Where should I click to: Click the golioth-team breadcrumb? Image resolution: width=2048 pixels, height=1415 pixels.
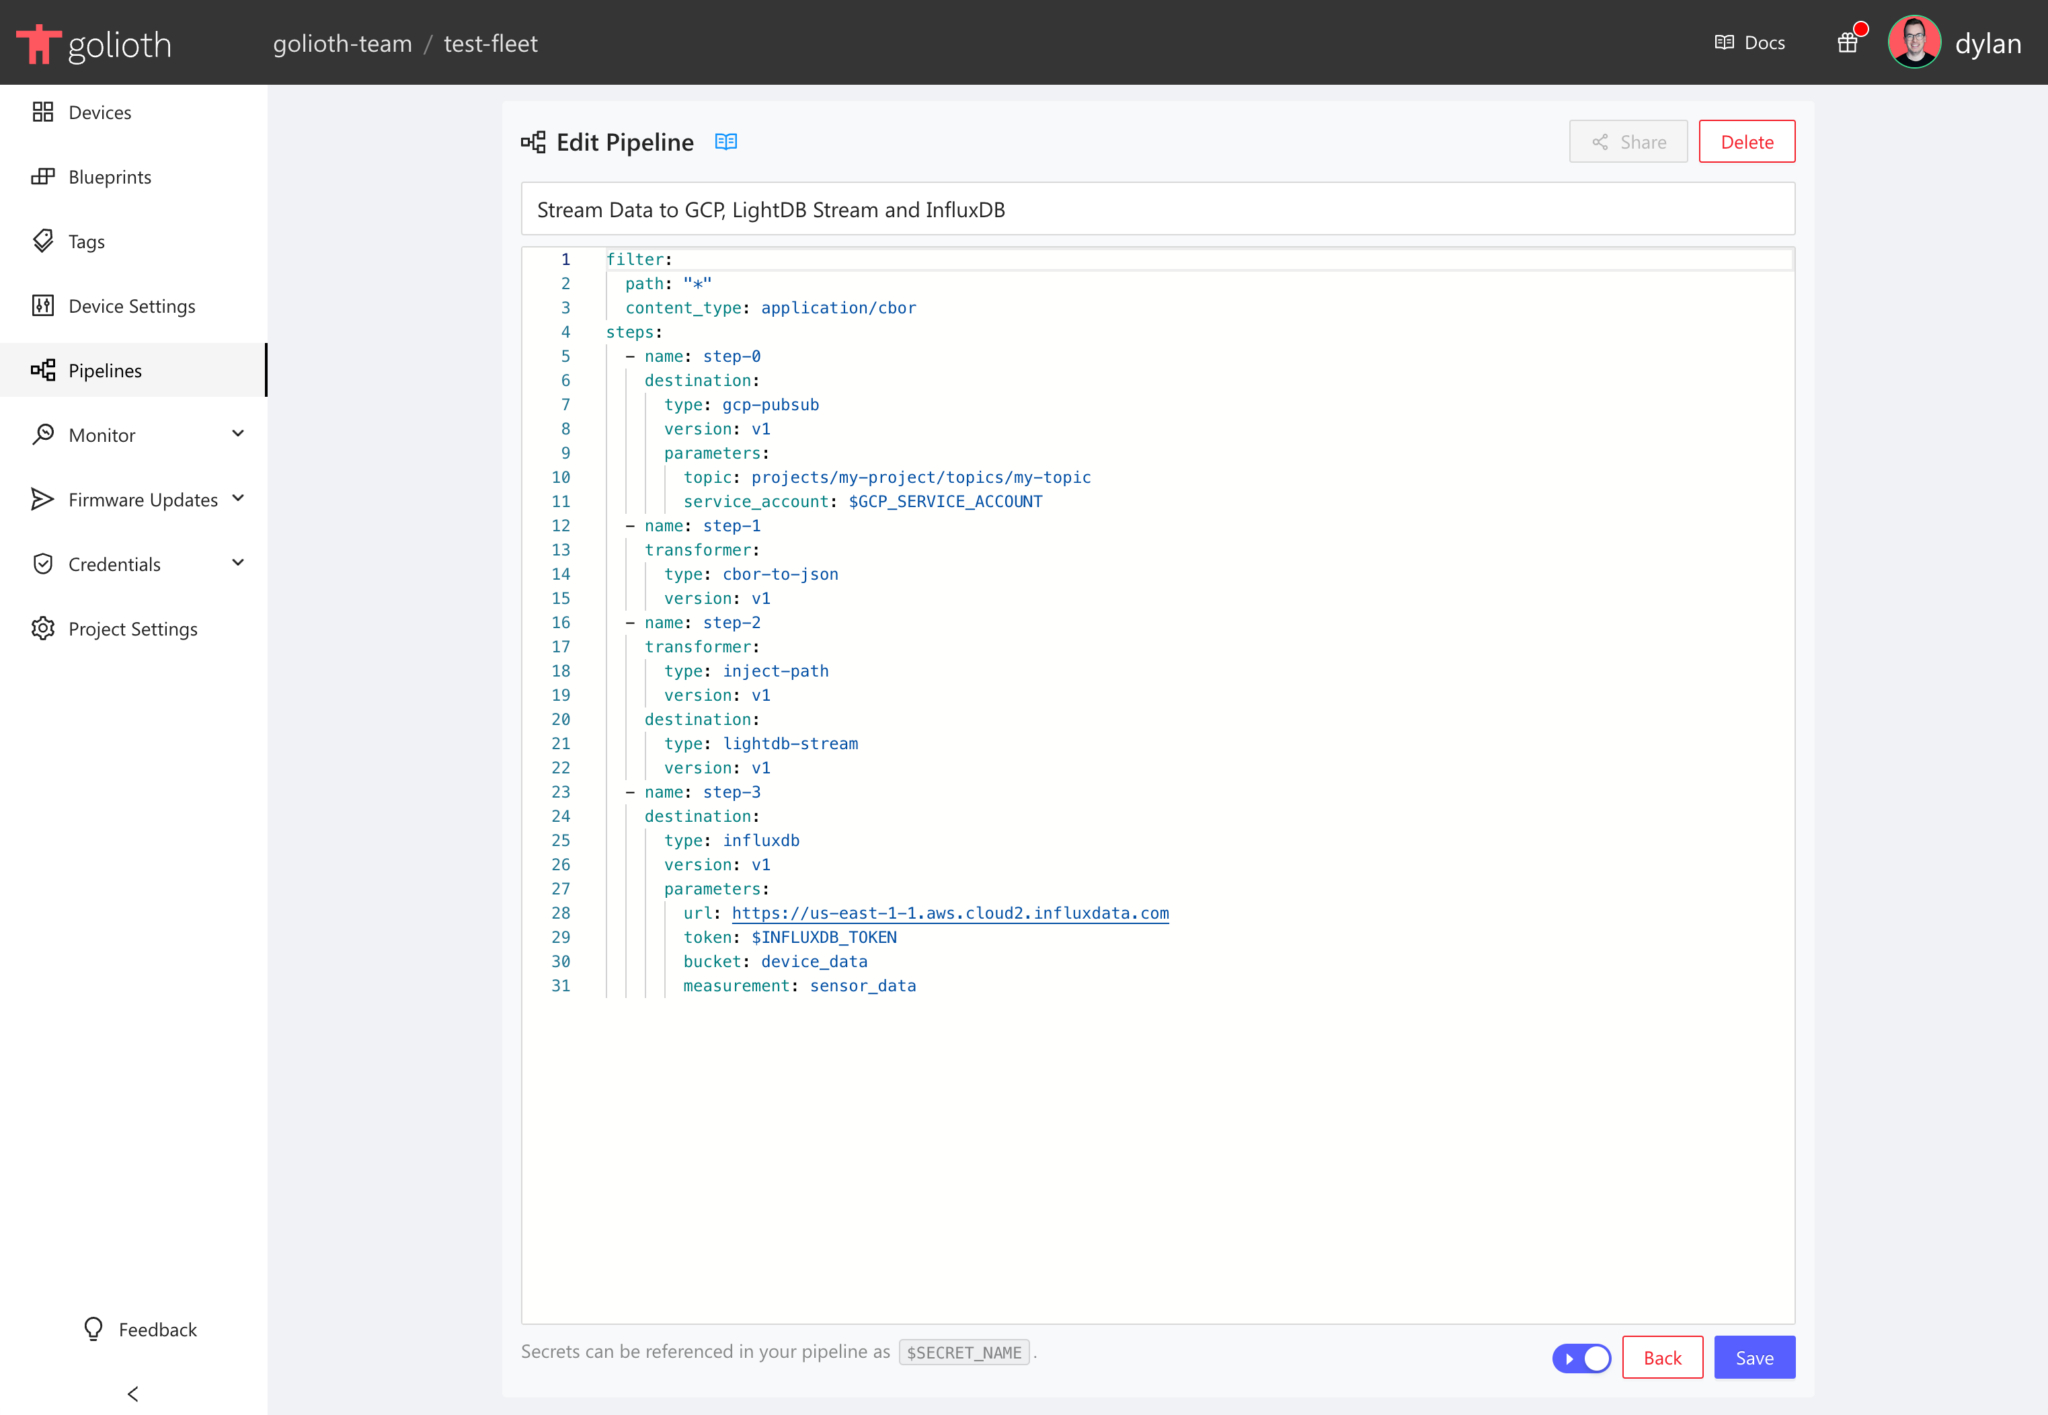pyautogui.click(x=342, y=43)
